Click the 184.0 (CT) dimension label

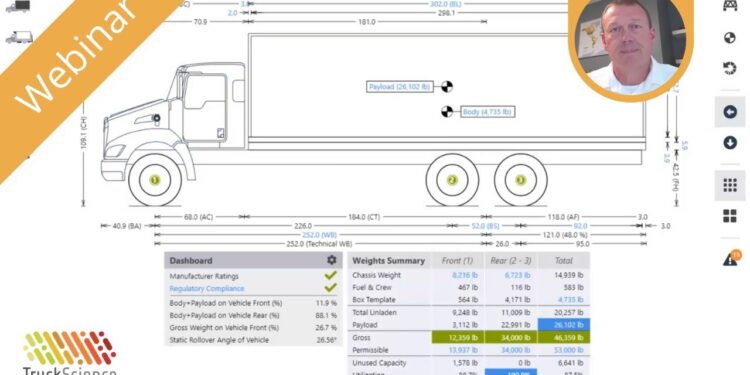(x=364, y=217)
